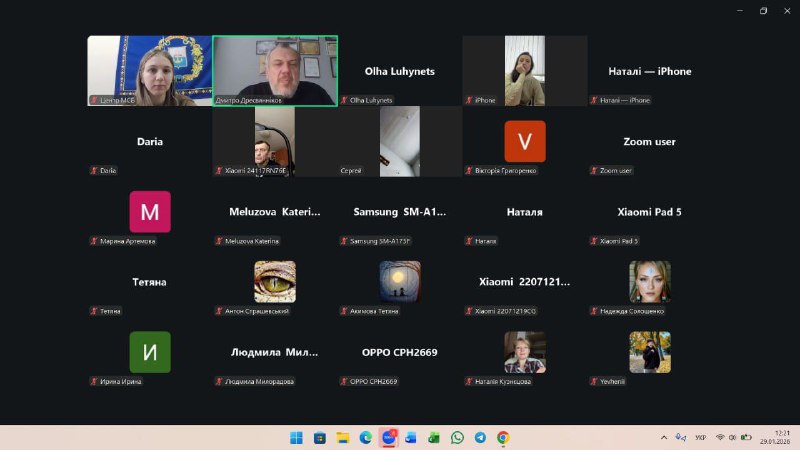Open the Wi-Fi network tray icon
This screenshot has width=800, height=450.
(x=720, y=438)
